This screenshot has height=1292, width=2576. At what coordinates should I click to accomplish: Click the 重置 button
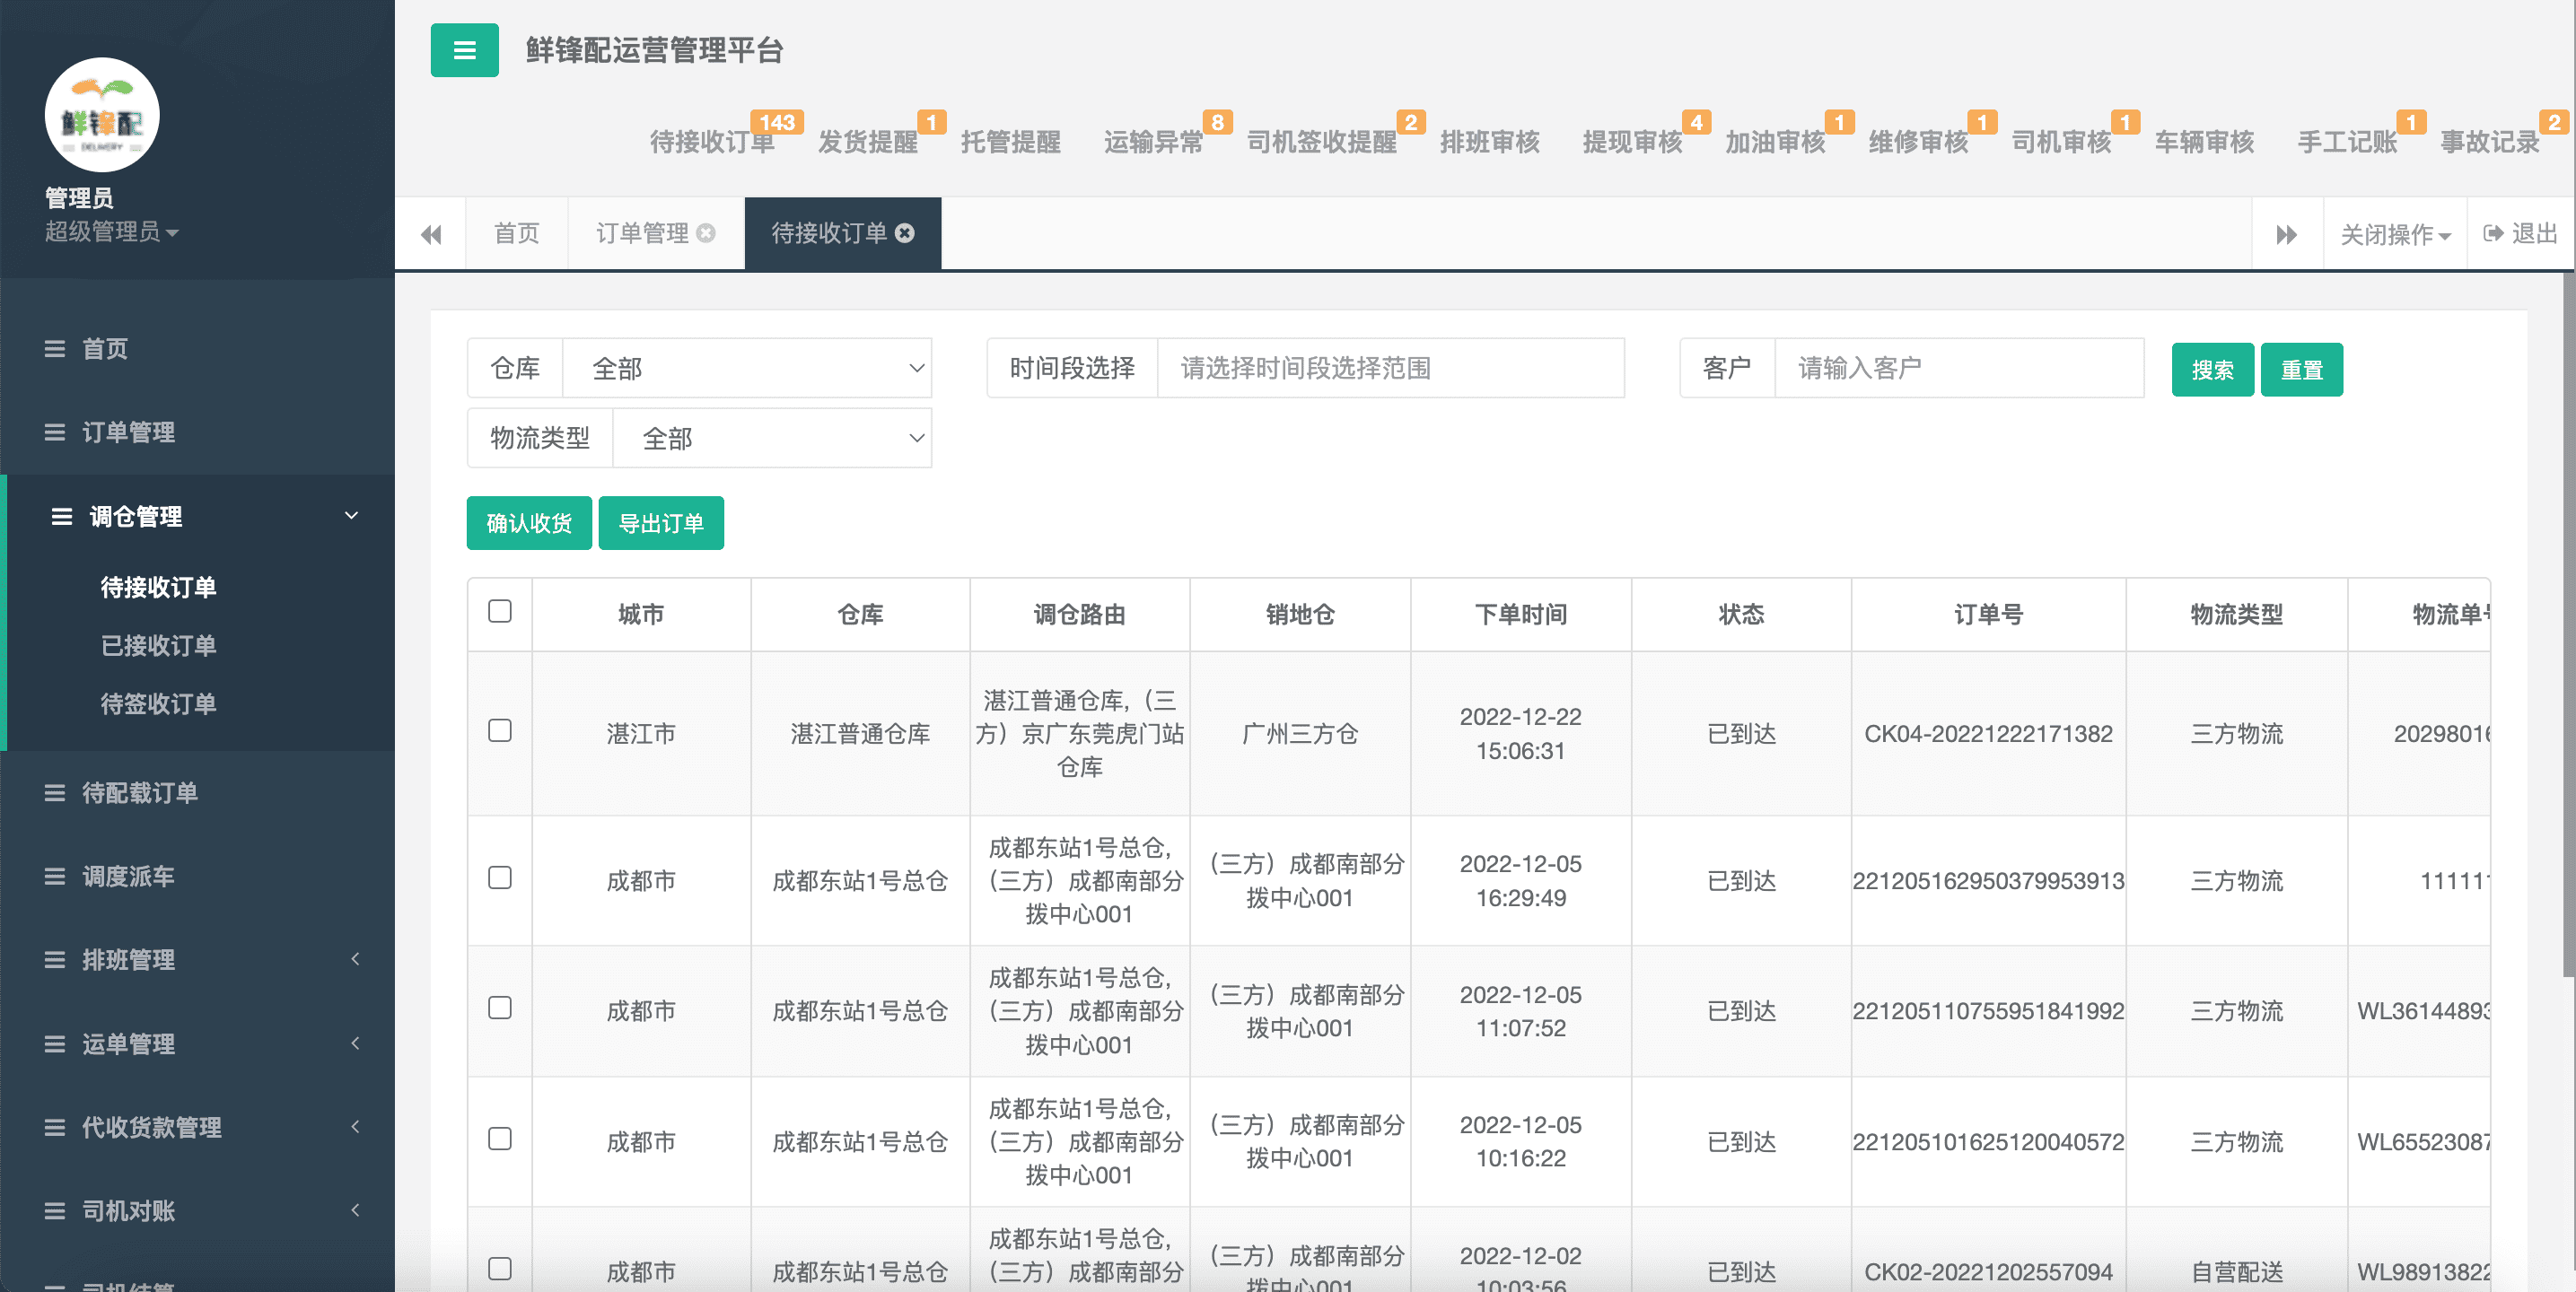2301,369
